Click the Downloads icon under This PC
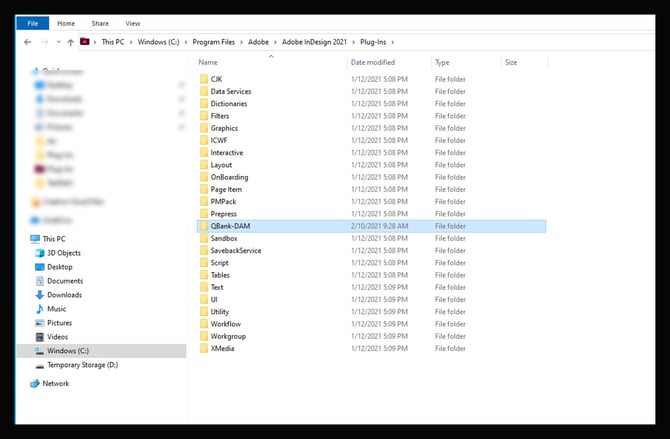This screenshot has width=670, height=439. [38, 295]
